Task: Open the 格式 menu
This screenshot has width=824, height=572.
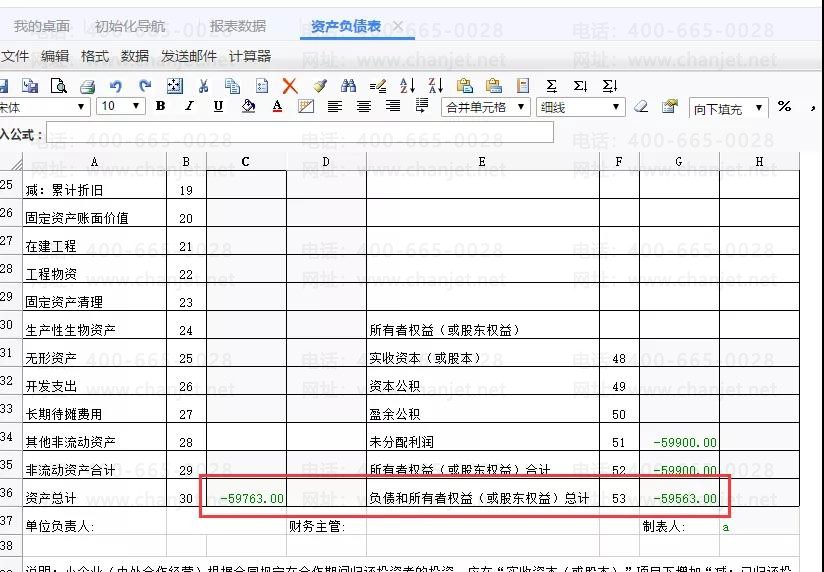Action: [95, 56]
